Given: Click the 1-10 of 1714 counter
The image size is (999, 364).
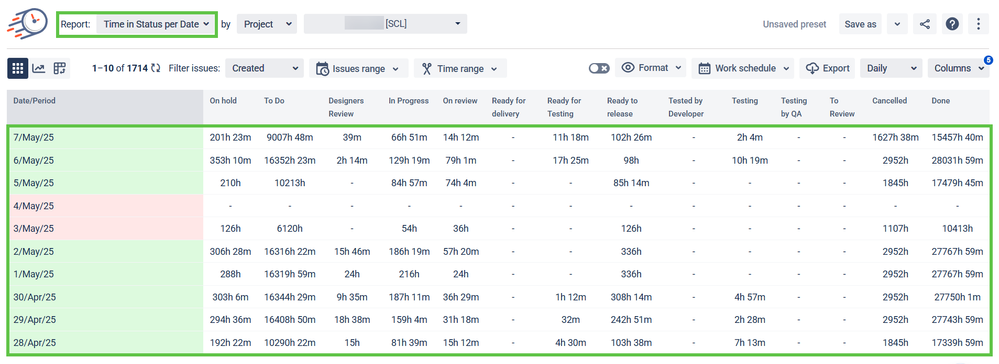Looking at the screenshot, I should coord(120,68).
